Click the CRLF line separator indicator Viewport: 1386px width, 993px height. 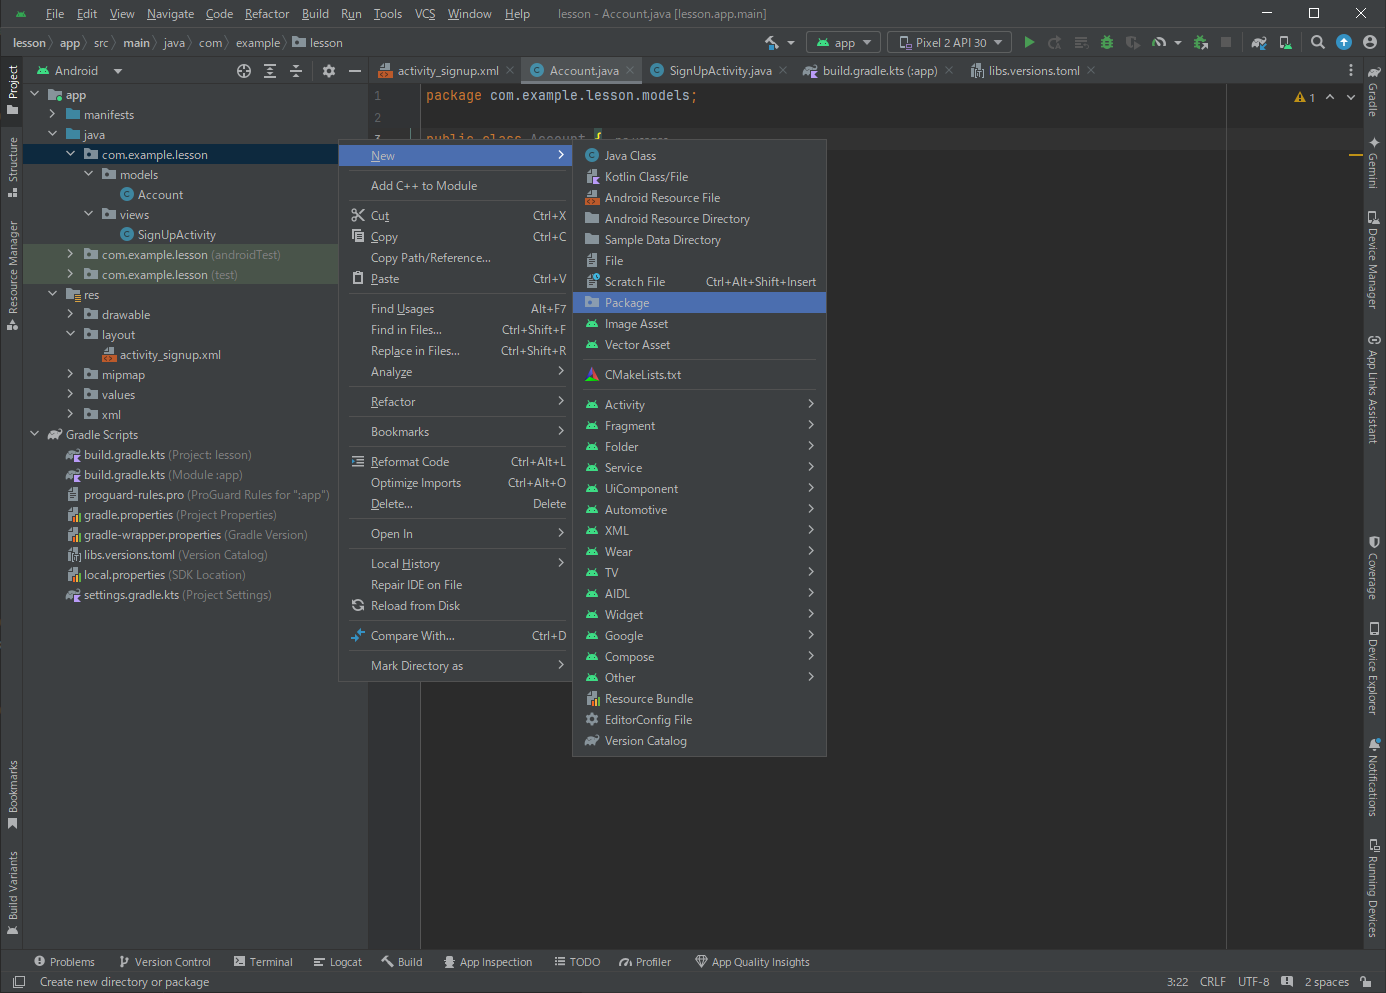pyautogui.click(x=1213, y=981)
